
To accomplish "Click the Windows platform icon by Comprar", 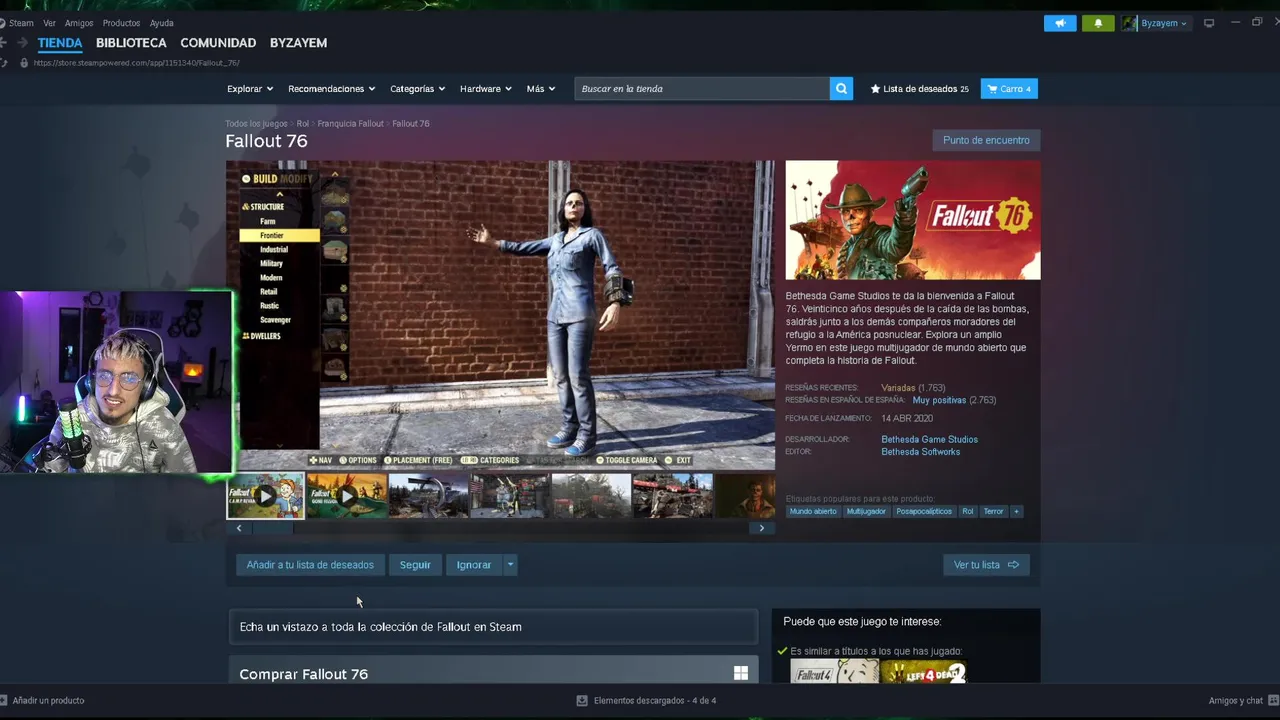I will pos(741,674).
